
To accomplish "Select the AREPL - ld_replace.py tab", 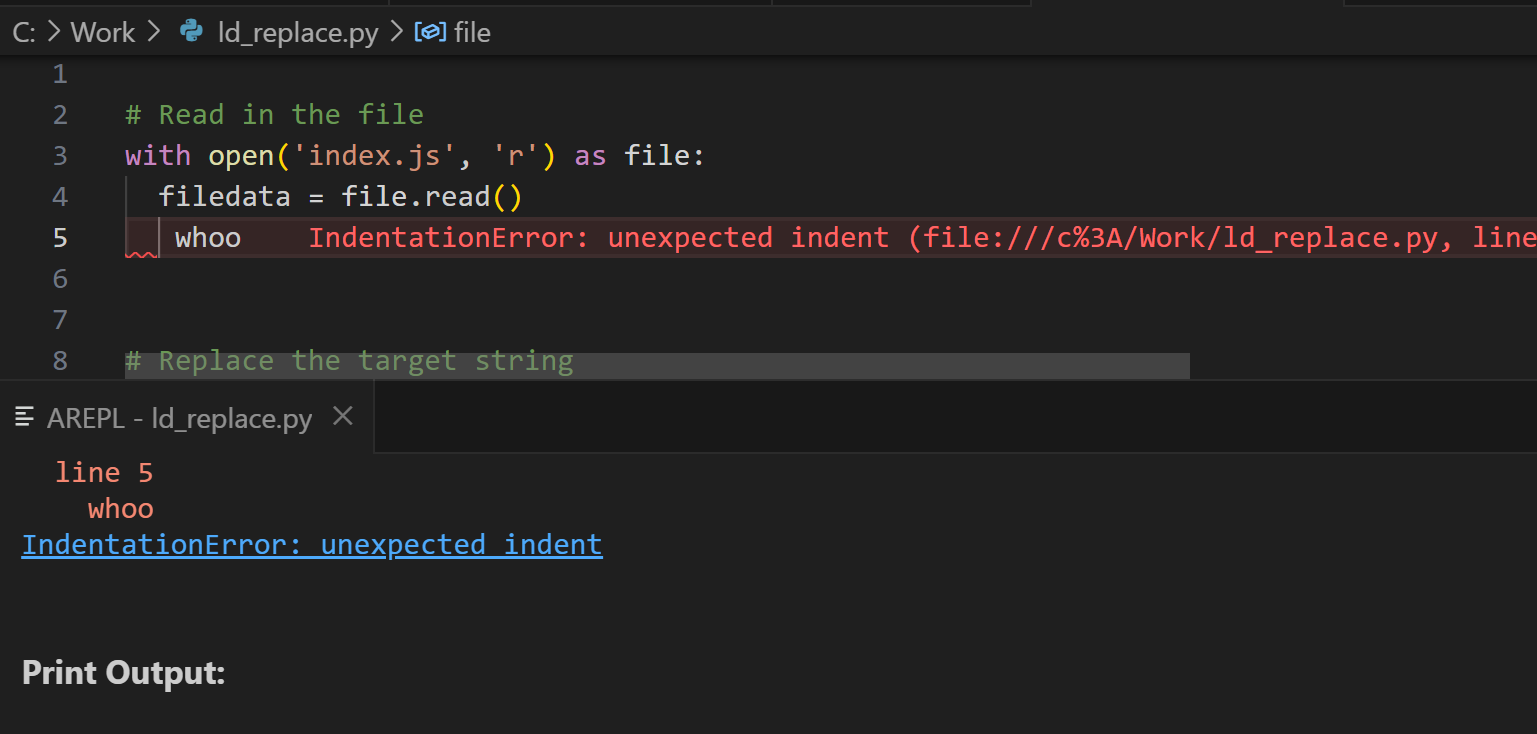I will 179,418.
